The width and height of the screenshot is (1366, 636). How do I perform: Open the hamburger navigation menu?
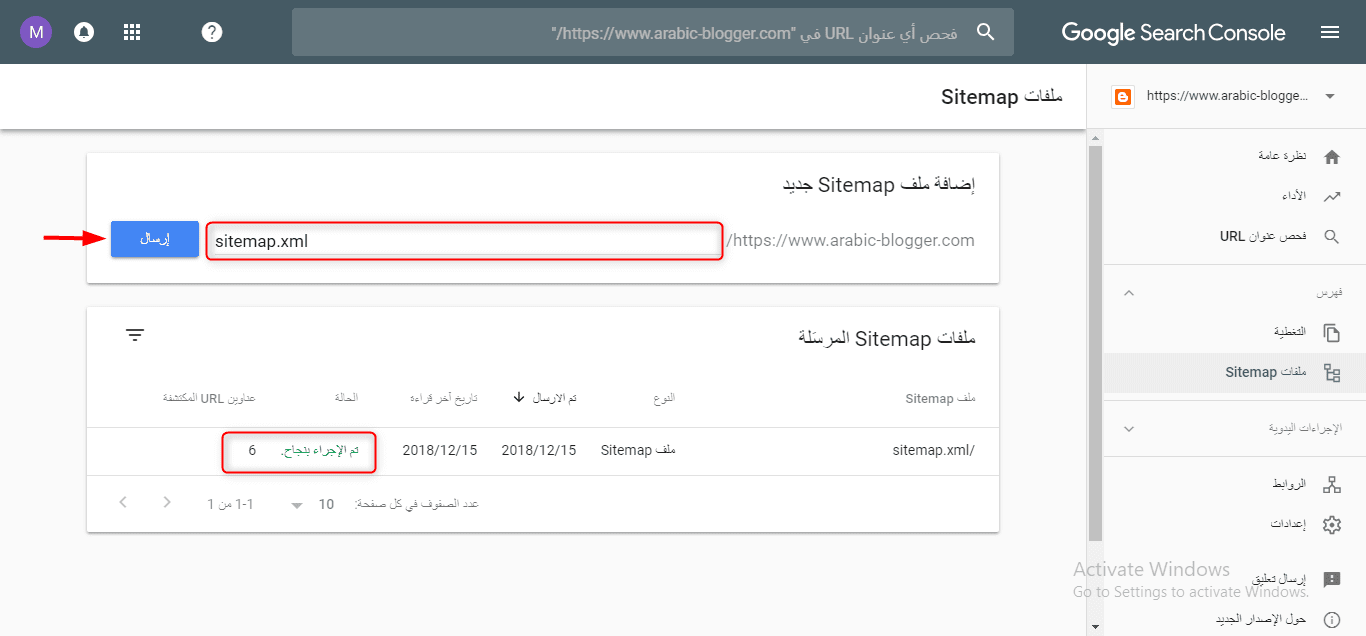(1330, 32)
